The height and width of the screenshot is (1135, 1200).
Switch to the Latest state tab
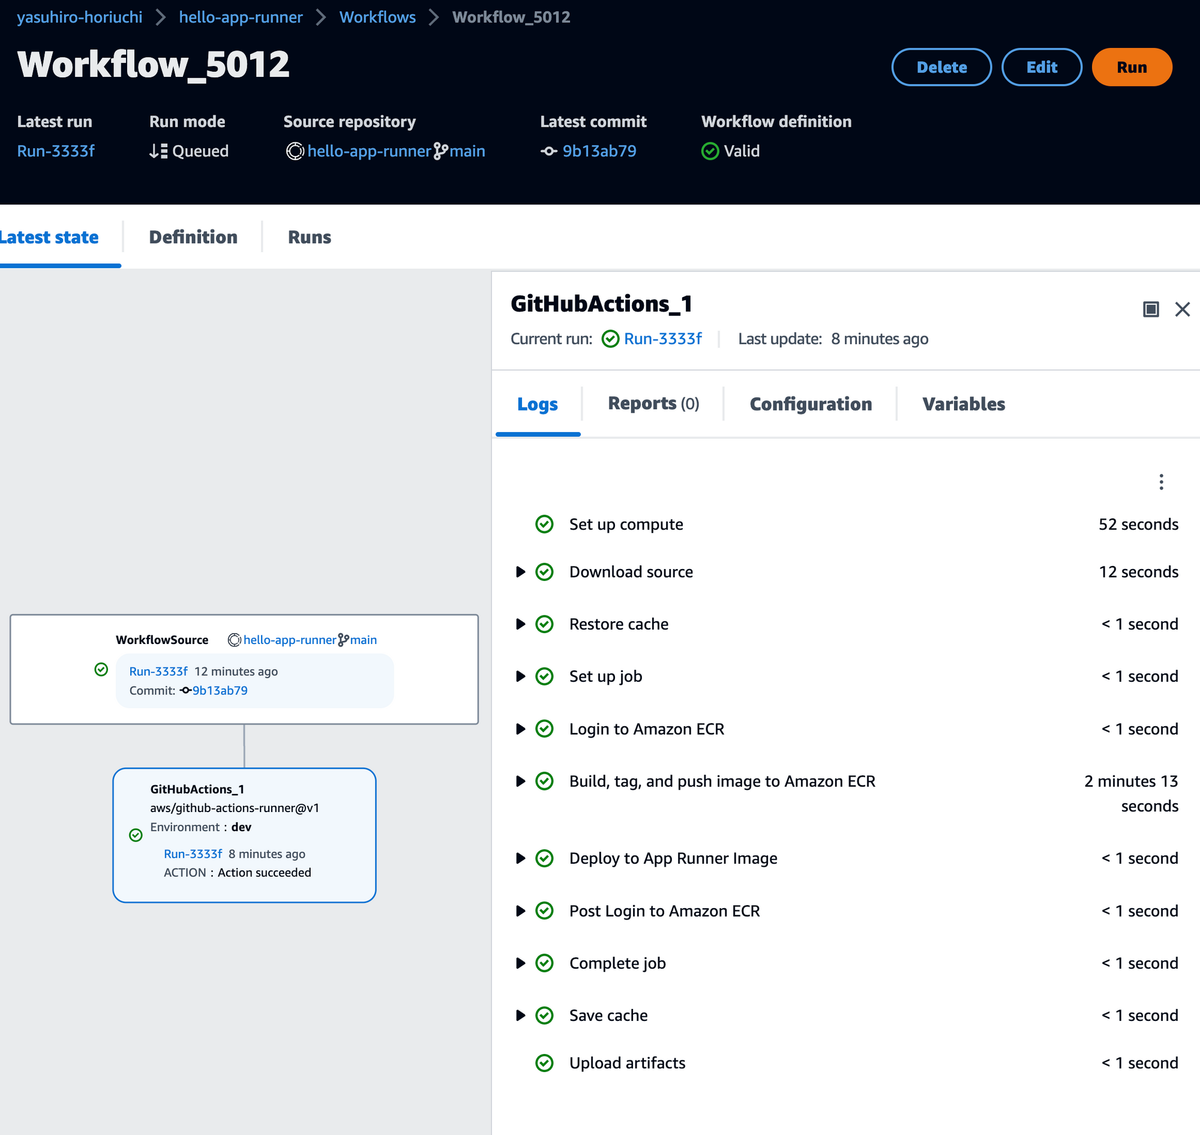pos(49,237)
